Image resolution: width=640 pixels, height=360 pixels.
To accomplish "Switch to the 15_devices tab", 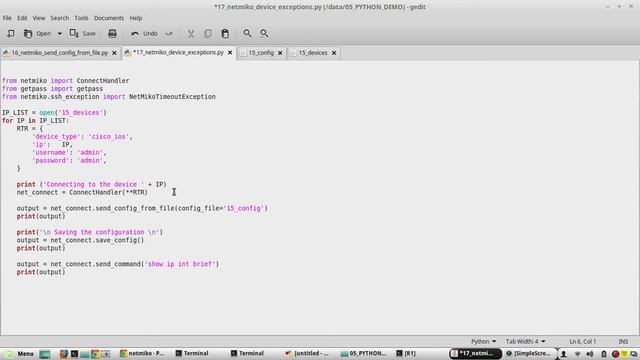I will click(313, 53).
